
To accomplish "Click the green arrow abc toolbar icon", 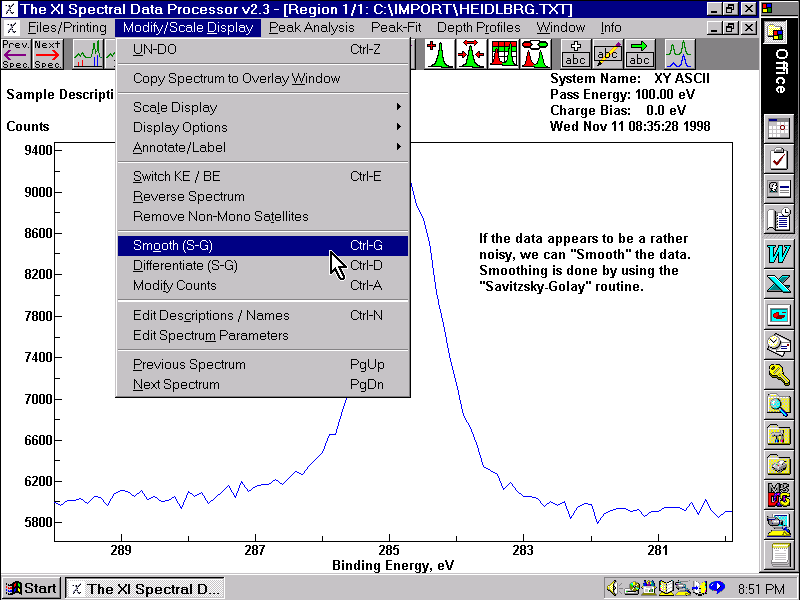I will (x=639, y=53).
